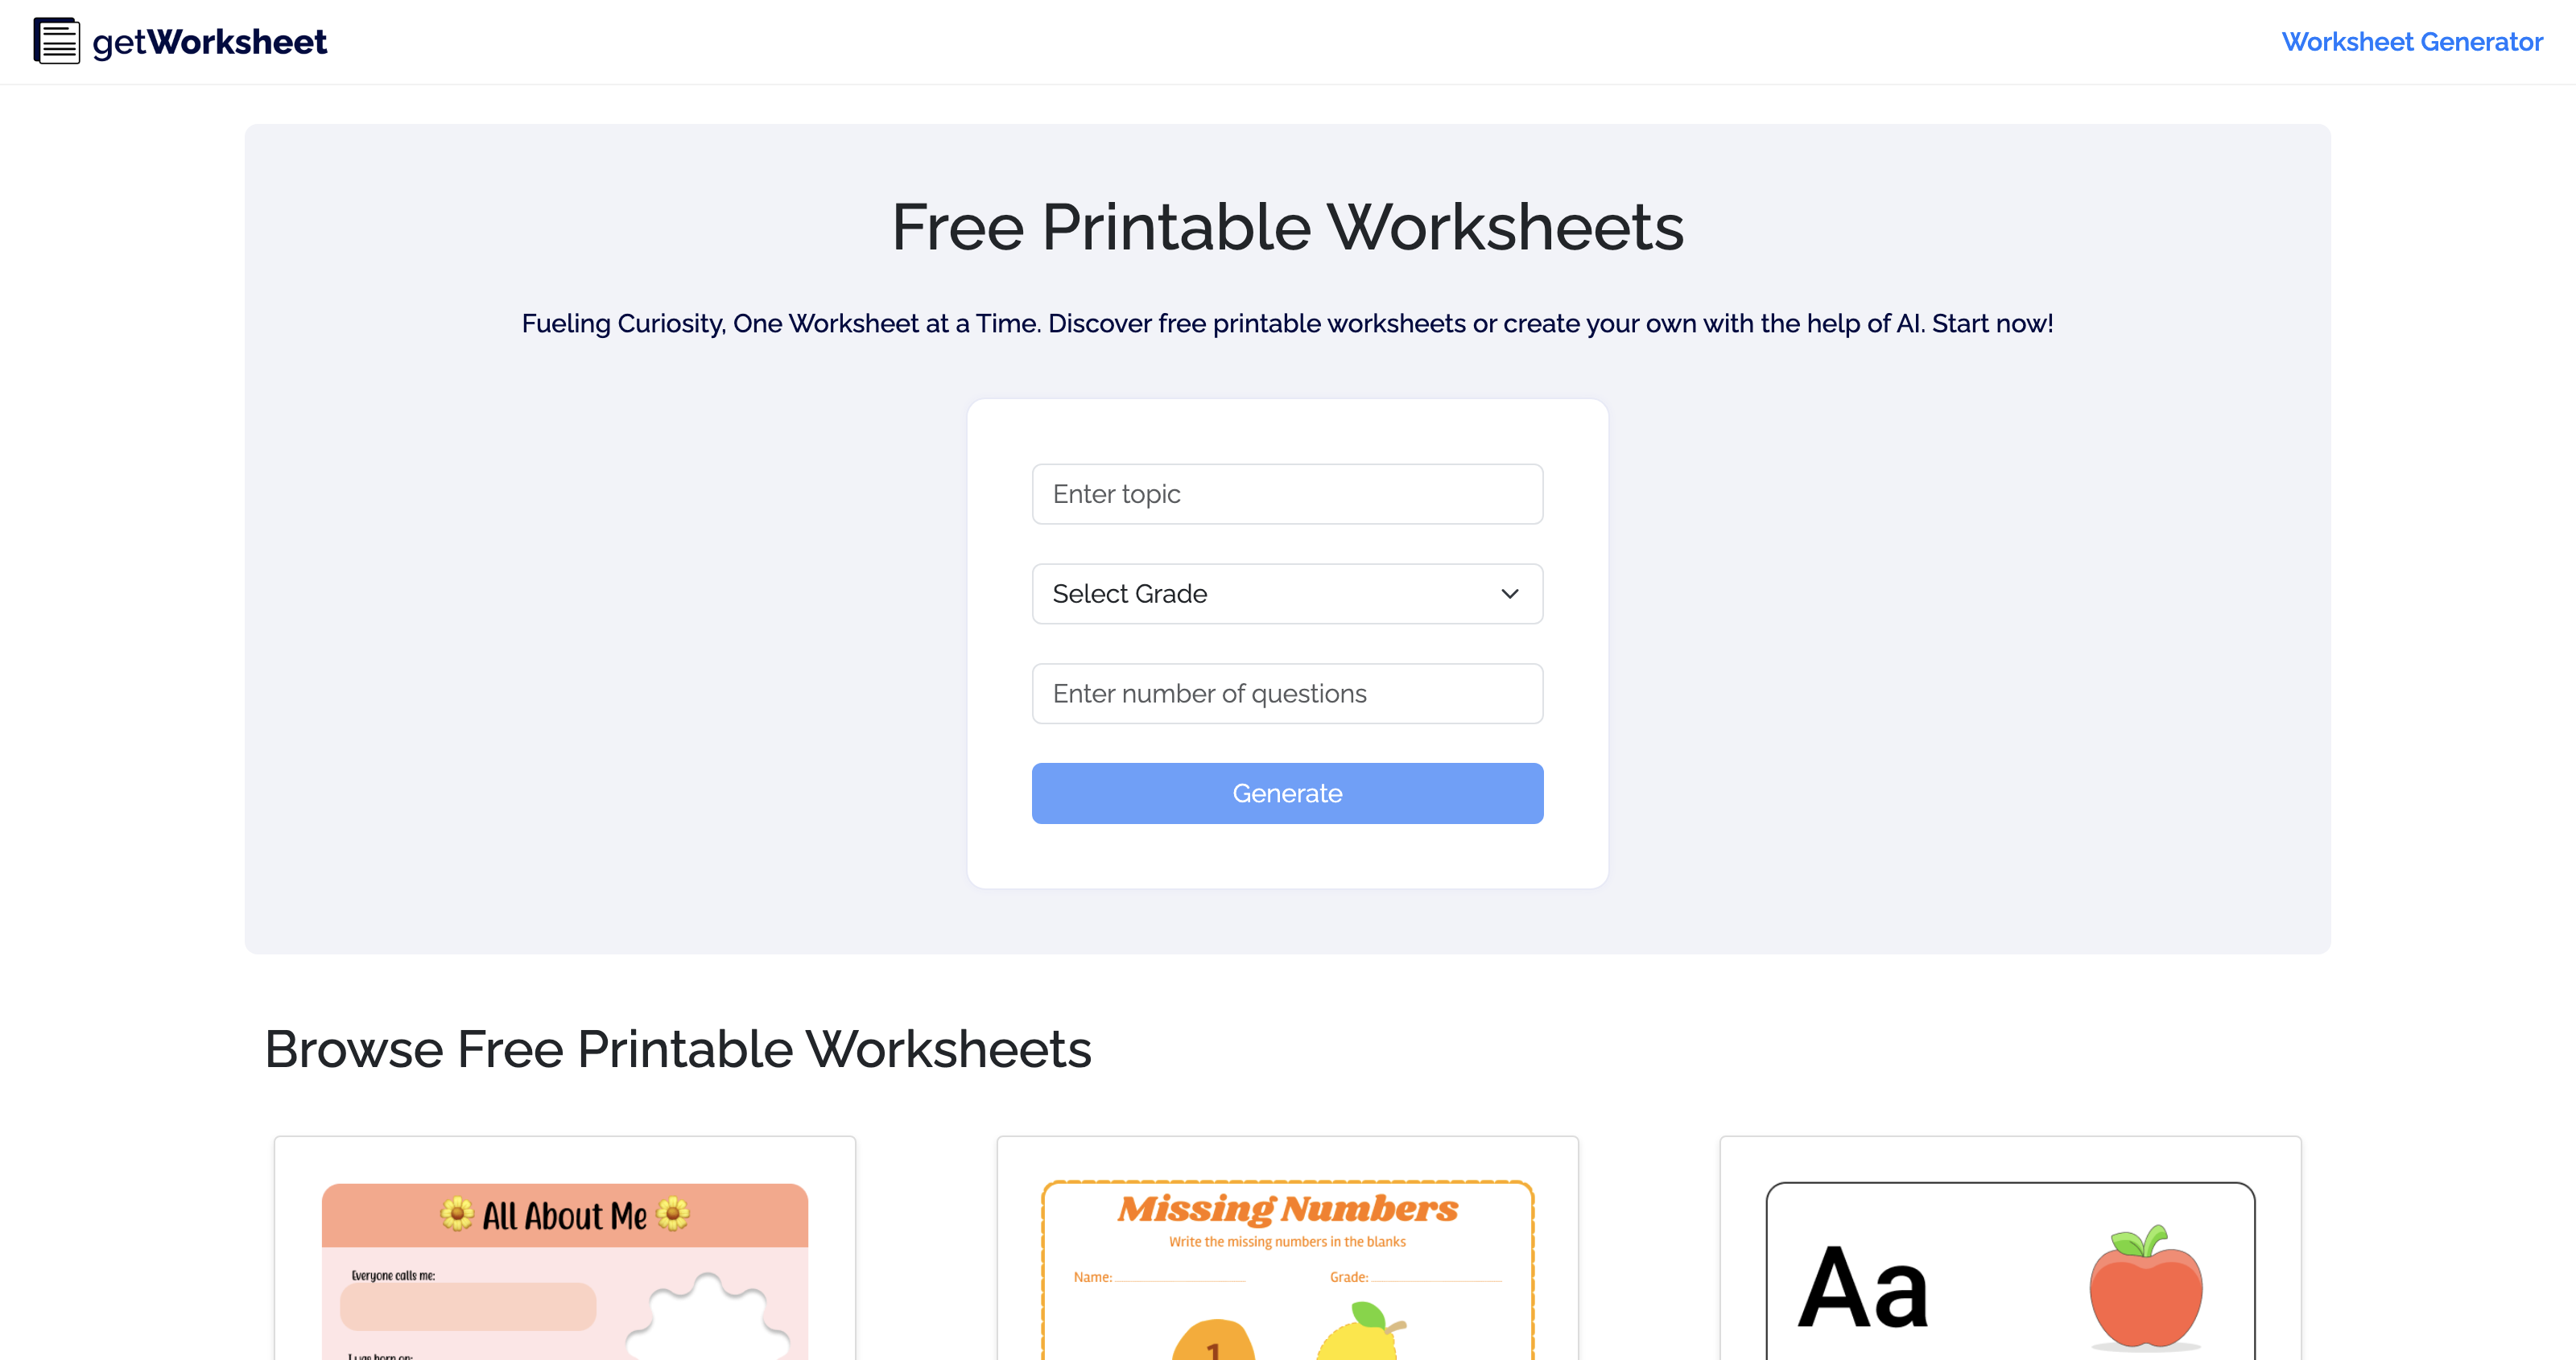Click the right flower beside All About Me
Image resolution: width=2576 pixels, height=1360 pixels.
[x=673, y=1214]
